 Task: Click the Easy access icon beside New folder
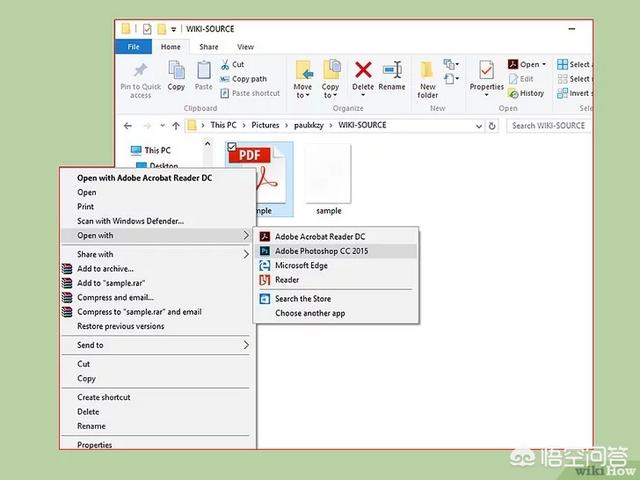pos(451,78)
